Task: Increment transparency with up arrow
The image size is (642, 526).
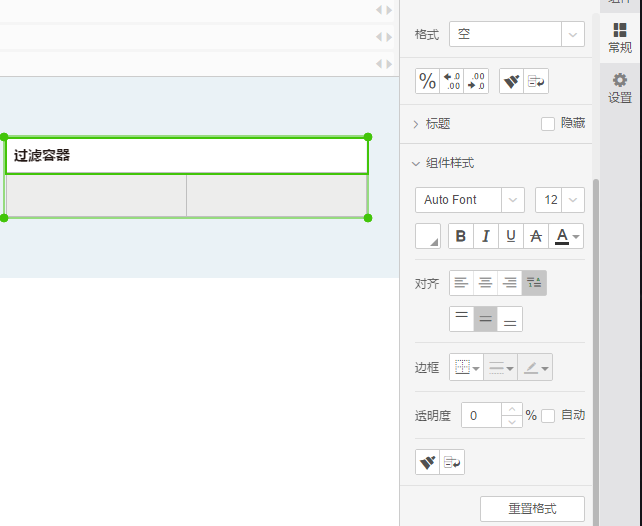Action: [x=512, y=409]
